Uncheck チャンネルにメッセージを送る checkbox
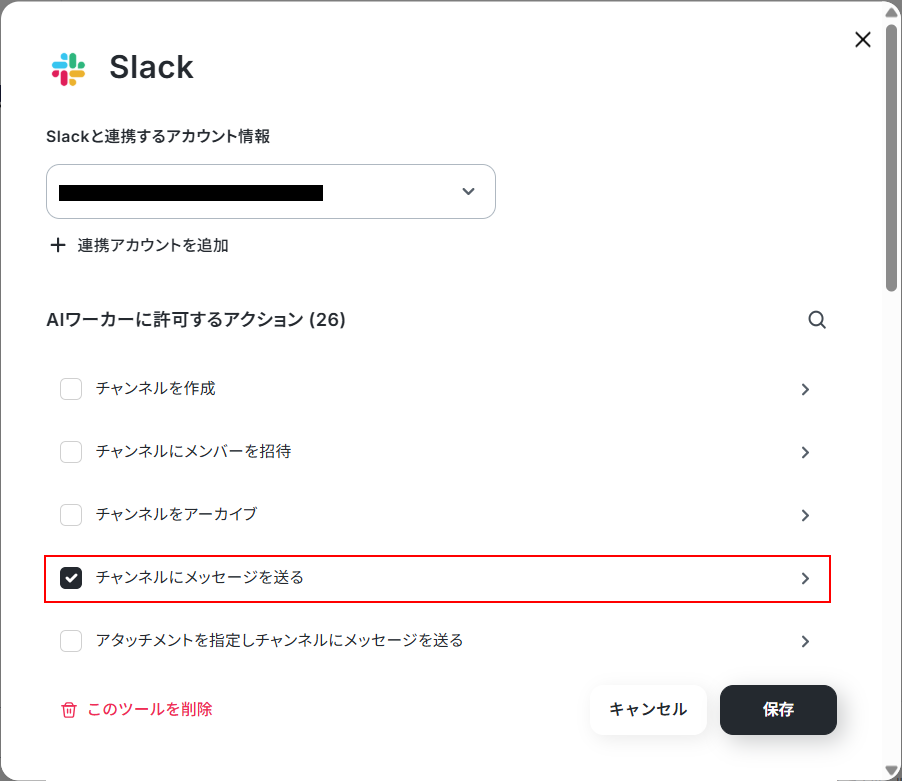The image size is (902, 781). coord(71,578)
